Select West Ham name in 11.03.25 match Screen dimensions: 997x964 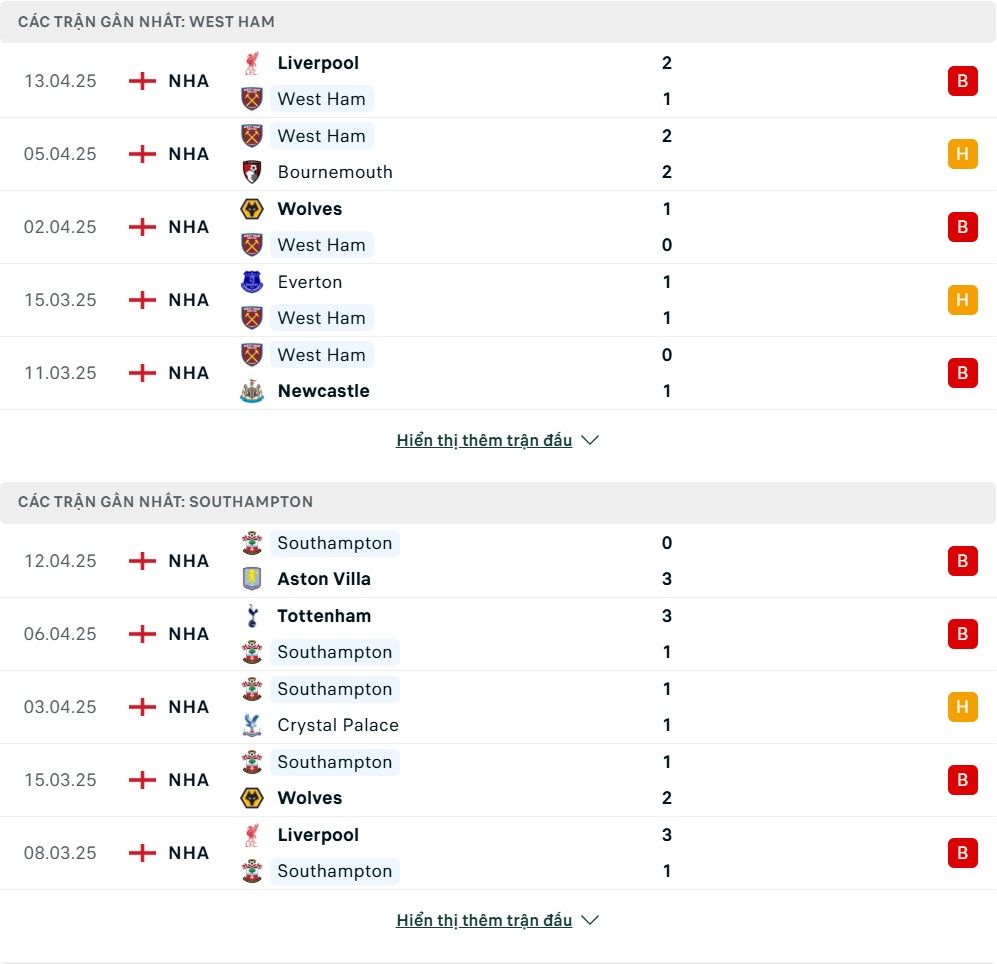coord(322,355)
